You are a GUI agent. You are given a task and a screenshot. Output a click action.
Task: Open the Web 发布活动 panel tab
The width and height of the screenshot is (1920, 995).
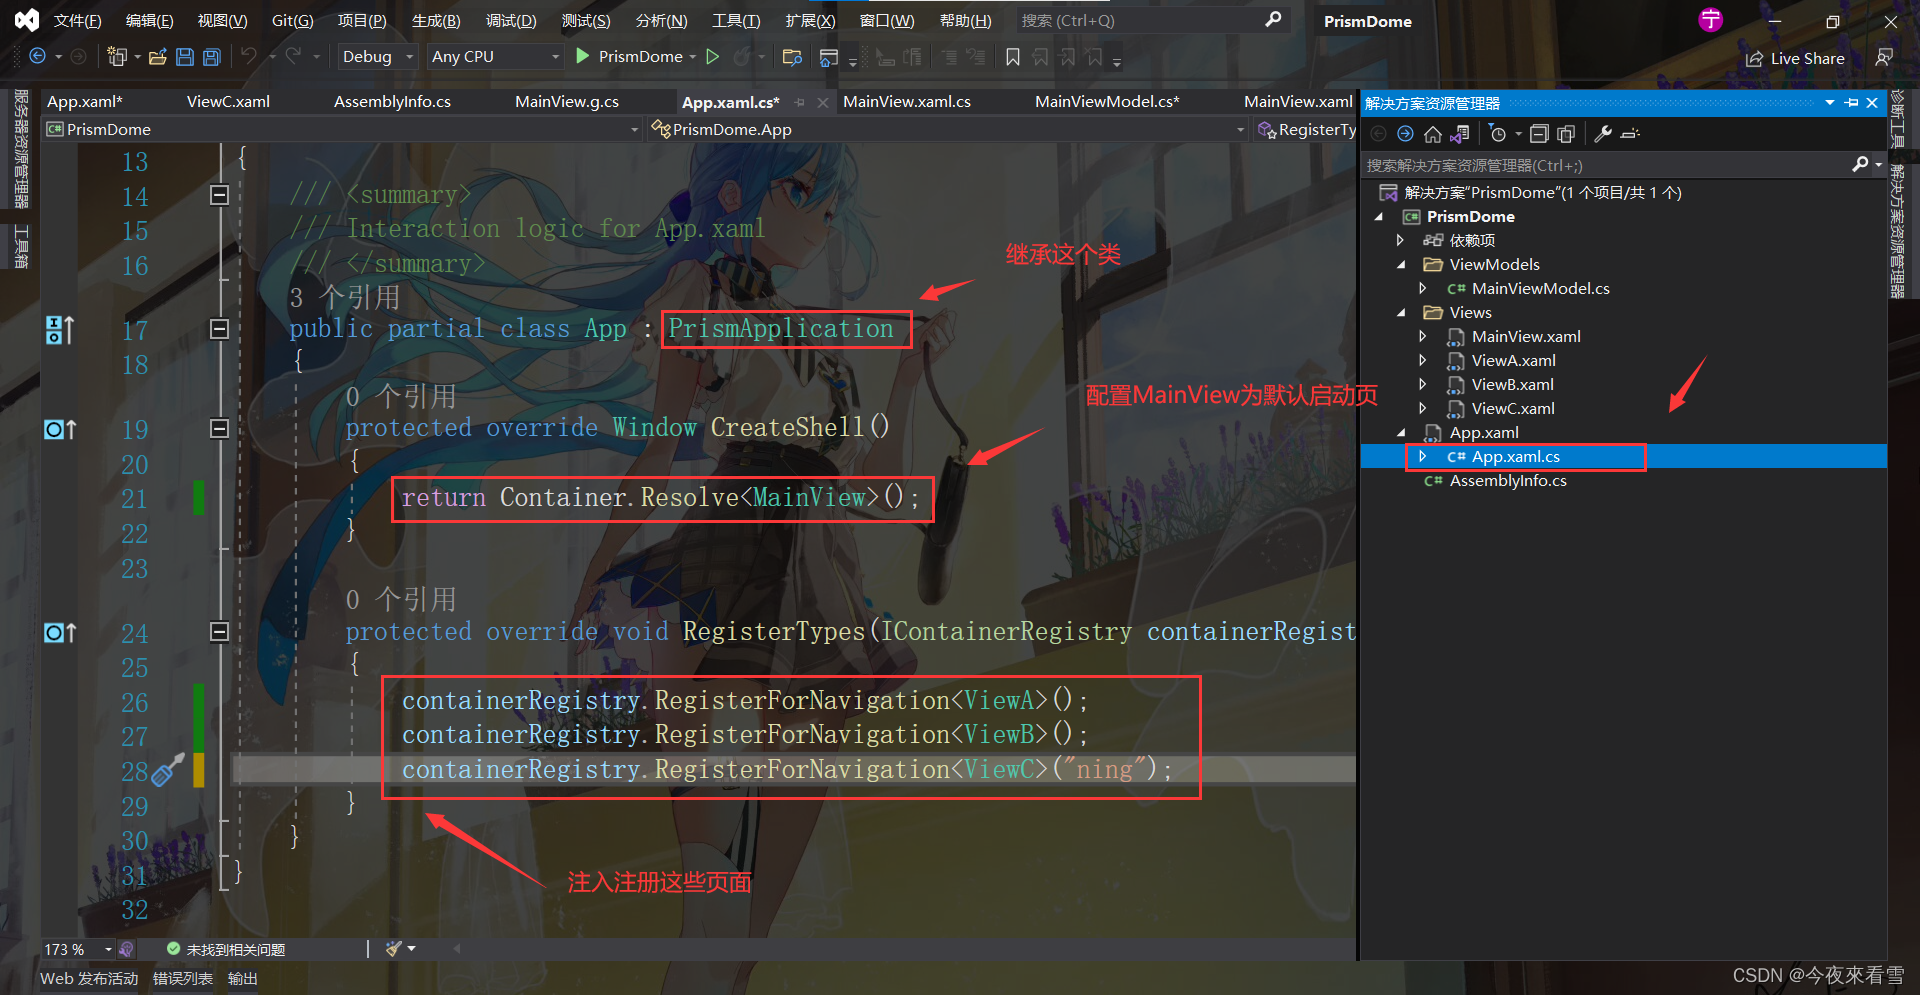point(89,978)
